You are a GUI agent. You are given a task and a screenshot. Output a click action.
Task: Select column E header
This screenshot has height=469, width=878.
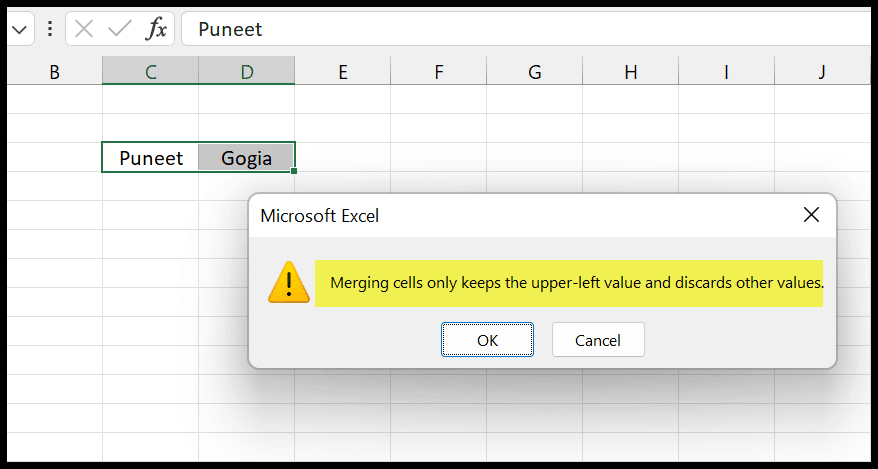(343, 72)
